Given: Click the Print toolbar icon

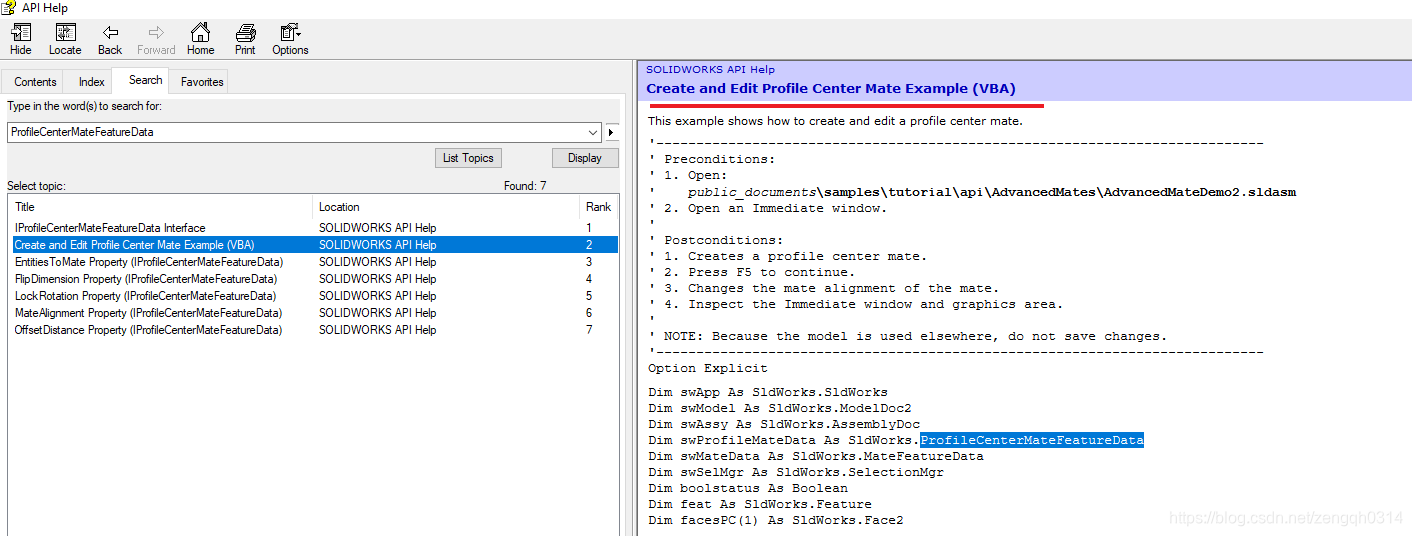Looking at the screenshot, I should tap(245, 39).
